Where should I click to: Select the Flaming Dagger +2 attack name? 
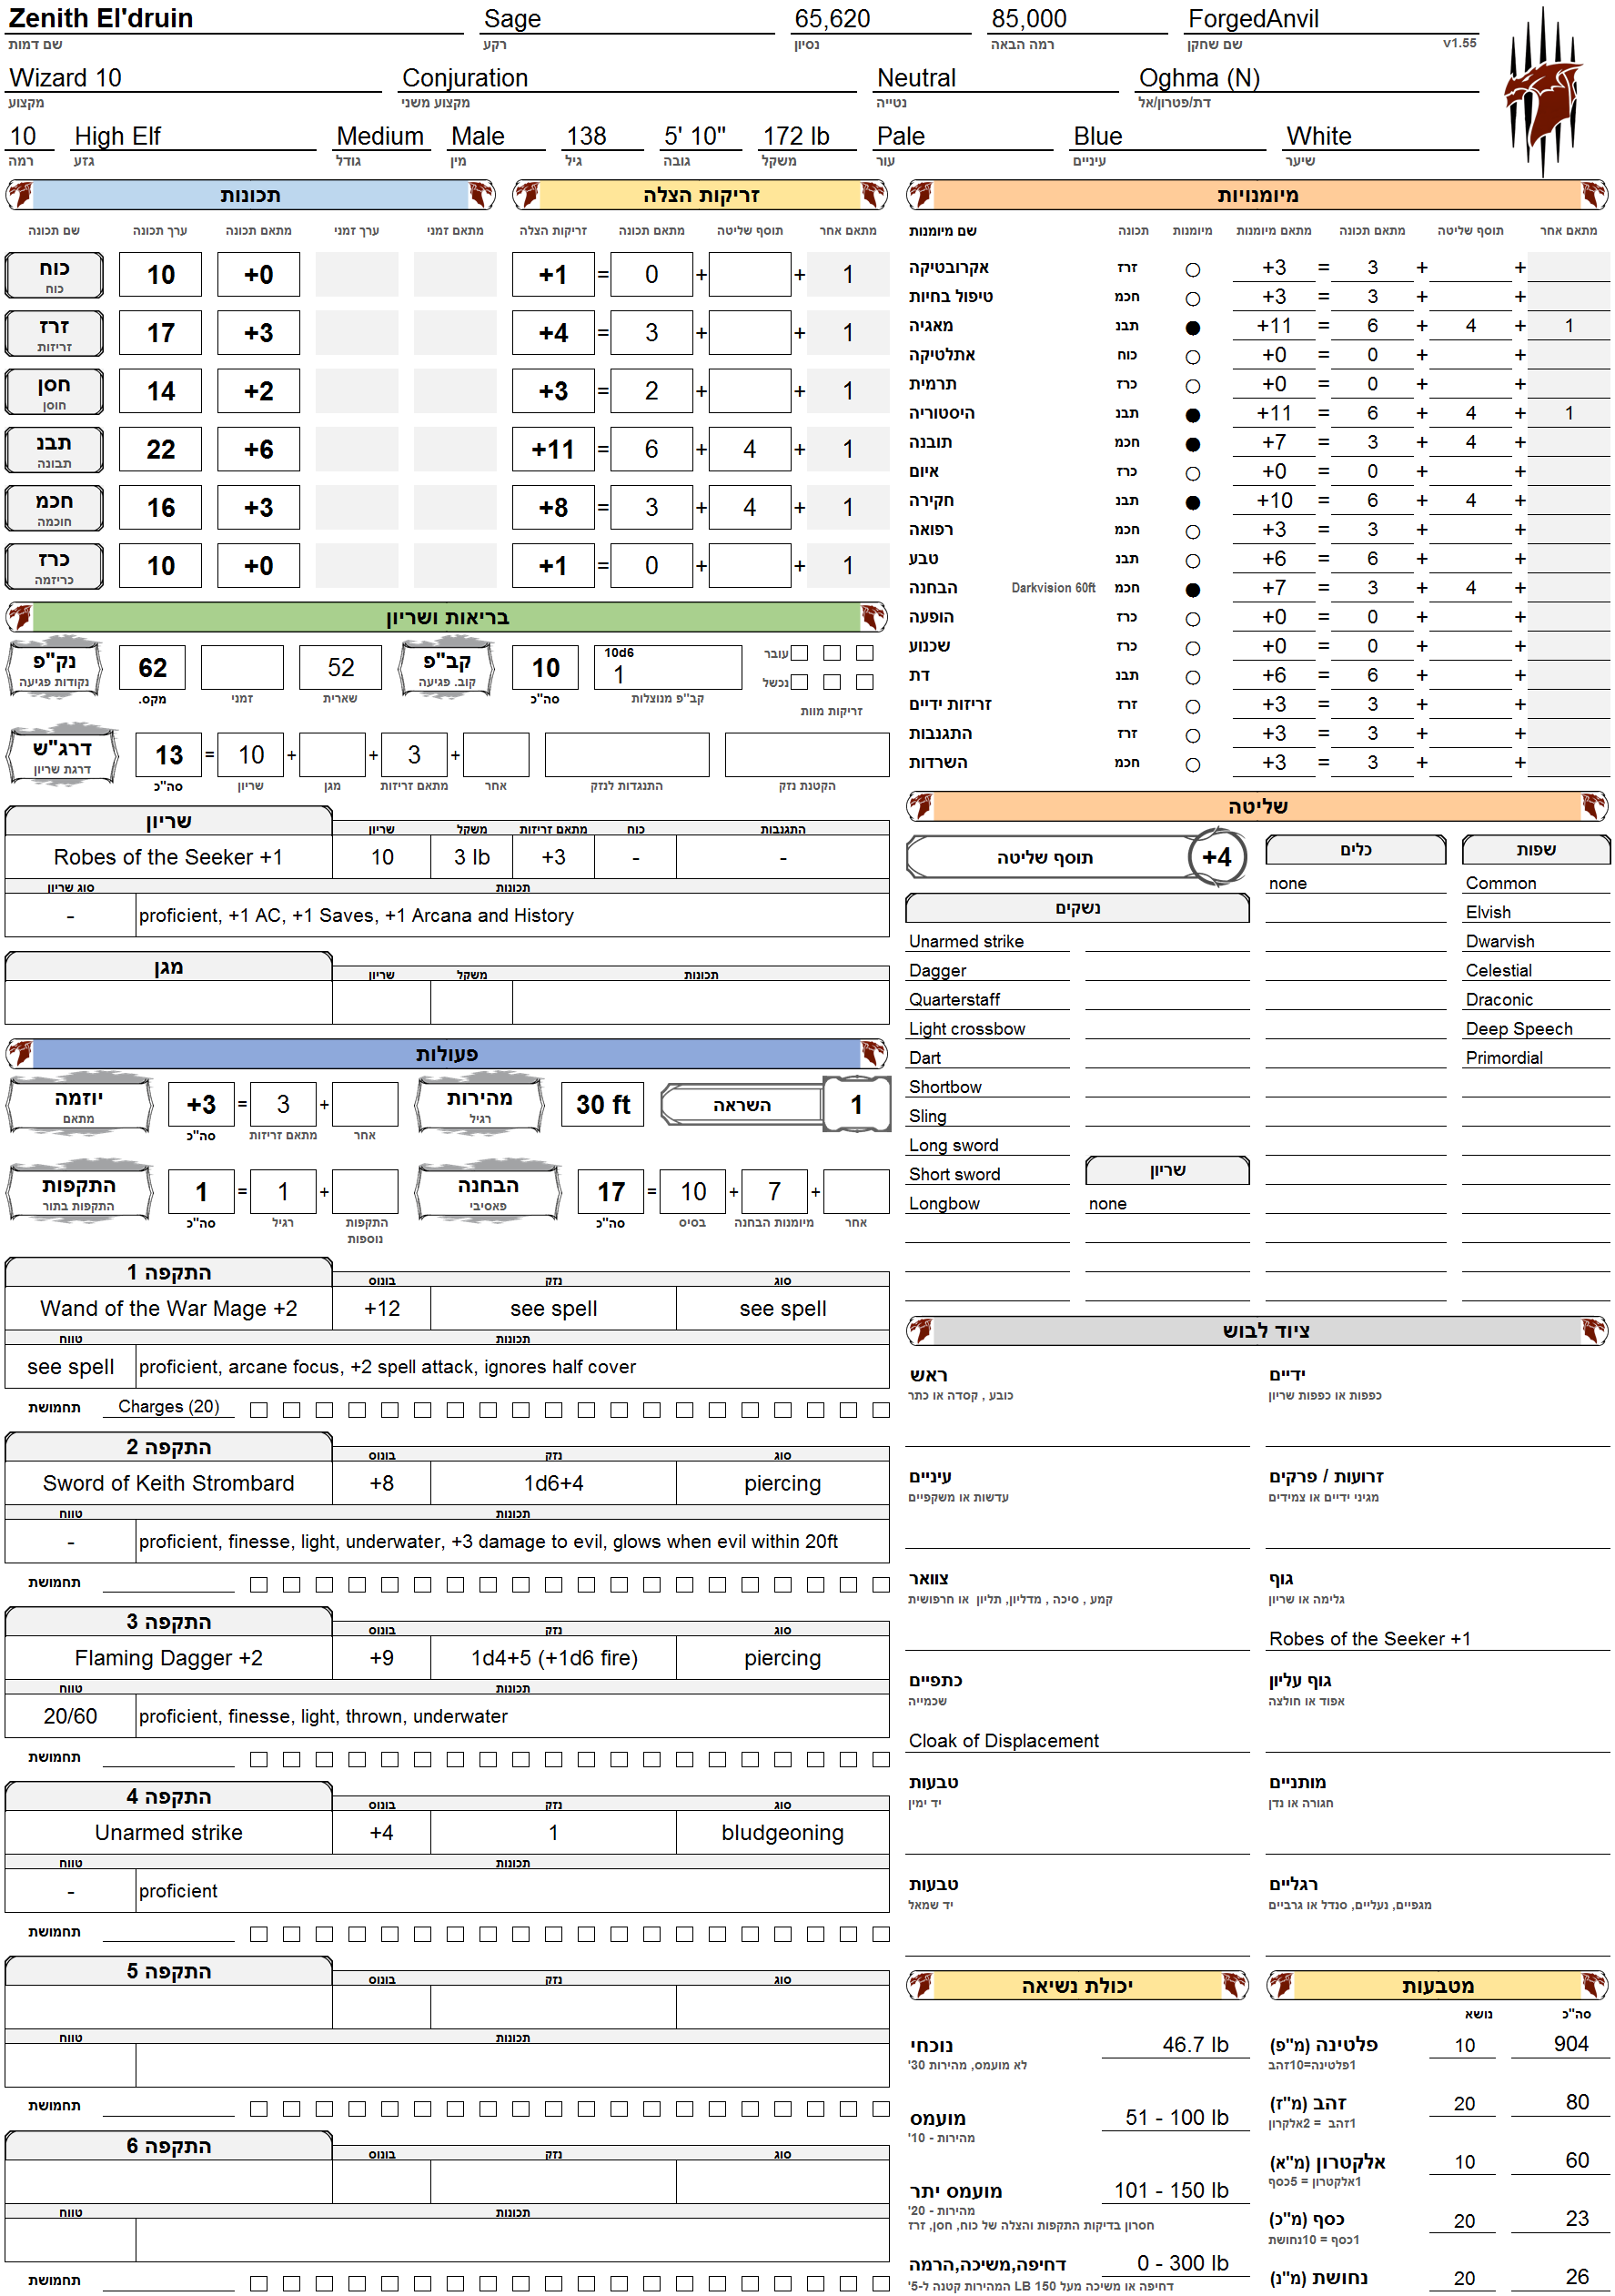pos(168,1658)
